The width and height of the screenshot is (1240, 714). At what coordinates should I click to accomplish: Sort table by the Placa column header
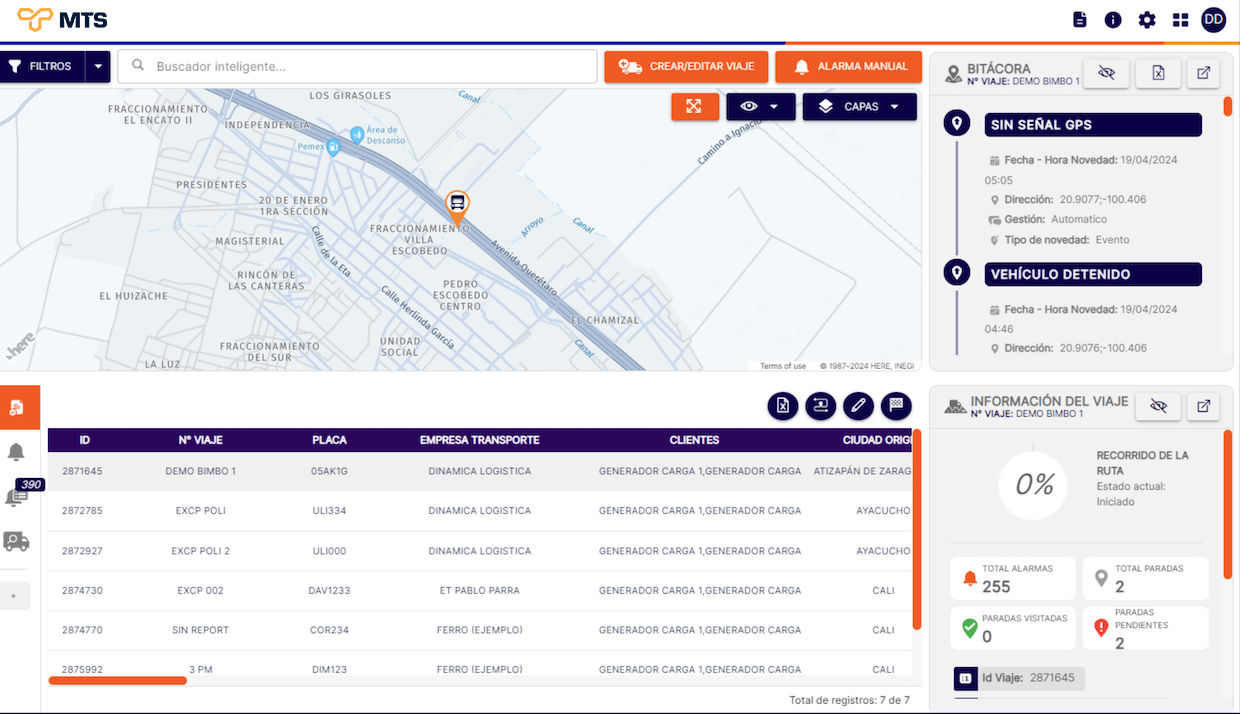coord(329,440)
